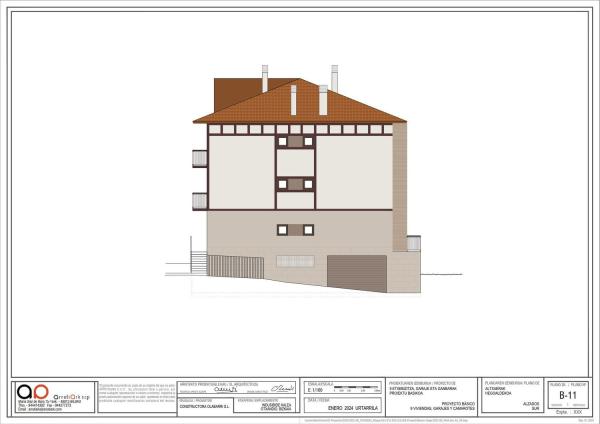Click the ventilation grille left of garage door

pos(295,261)
